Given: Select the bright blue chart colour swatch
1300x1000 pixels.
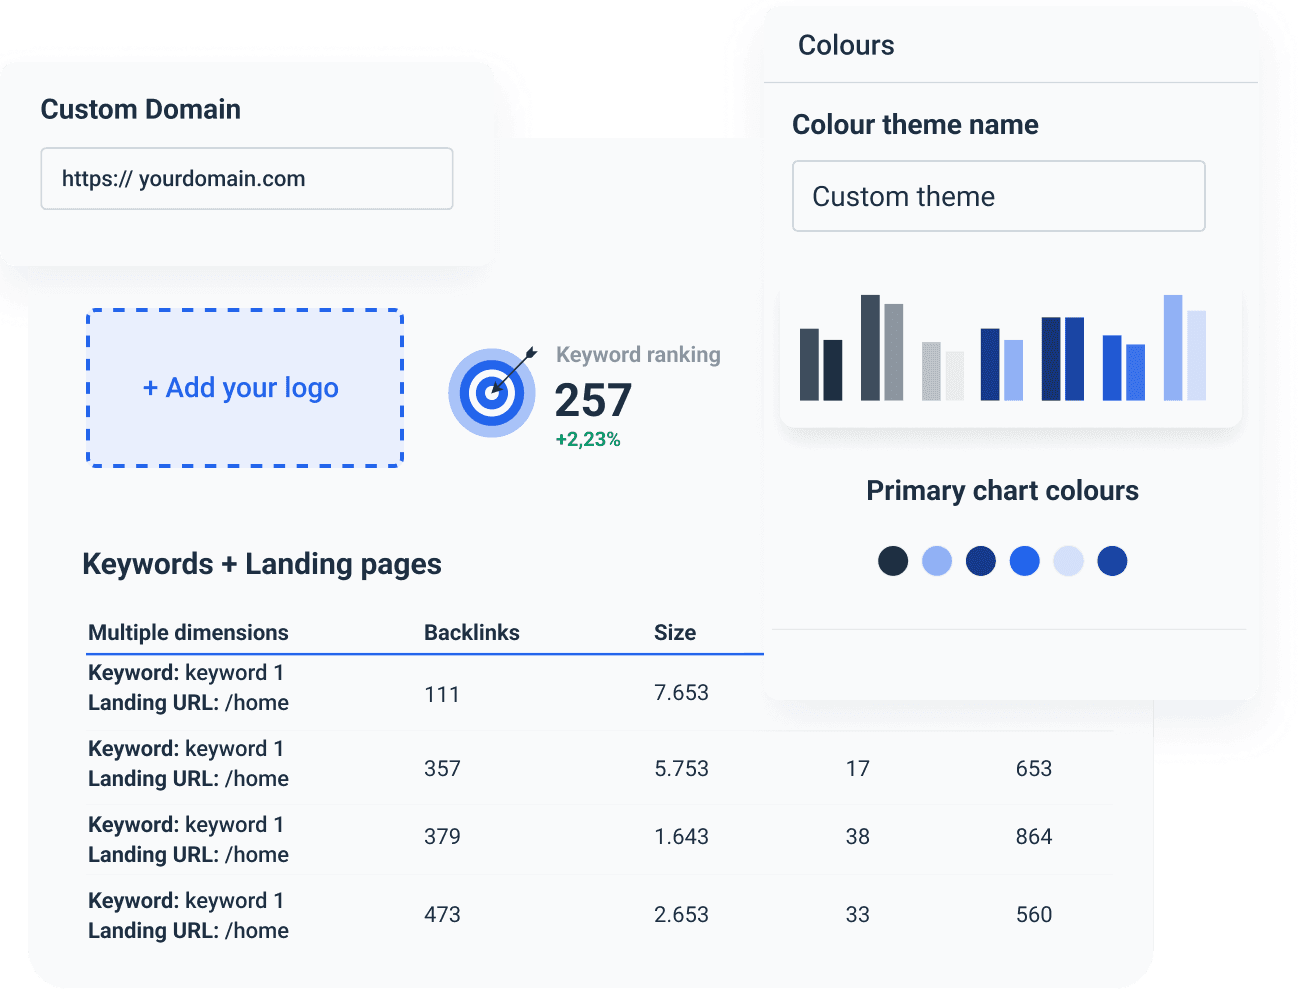Looking at the screenshot, I should coord(1025,561).
